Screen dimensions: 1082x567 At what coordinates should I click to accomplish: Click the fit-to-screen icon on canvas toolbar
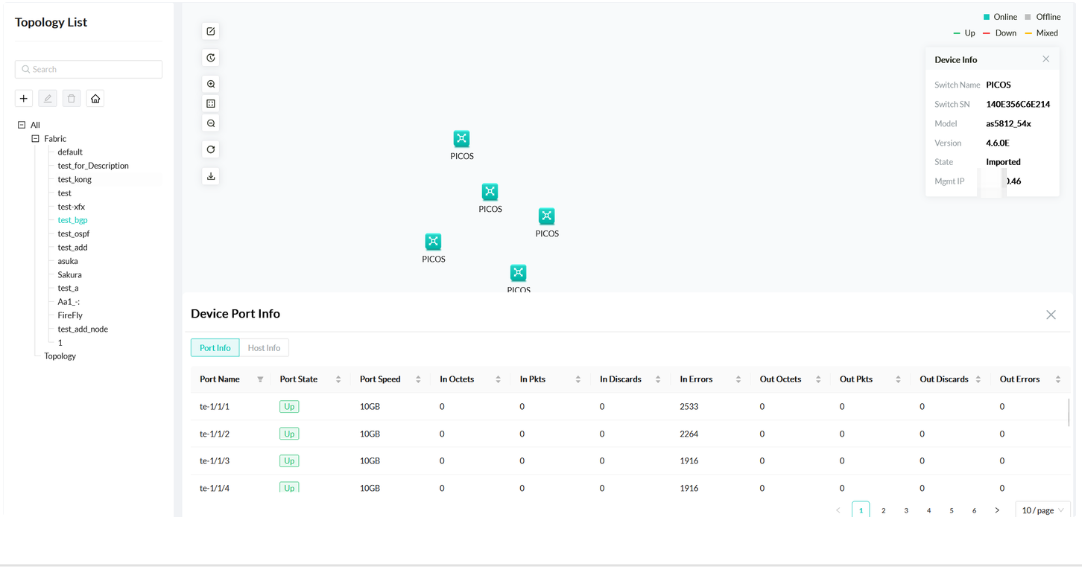[211, 104]
